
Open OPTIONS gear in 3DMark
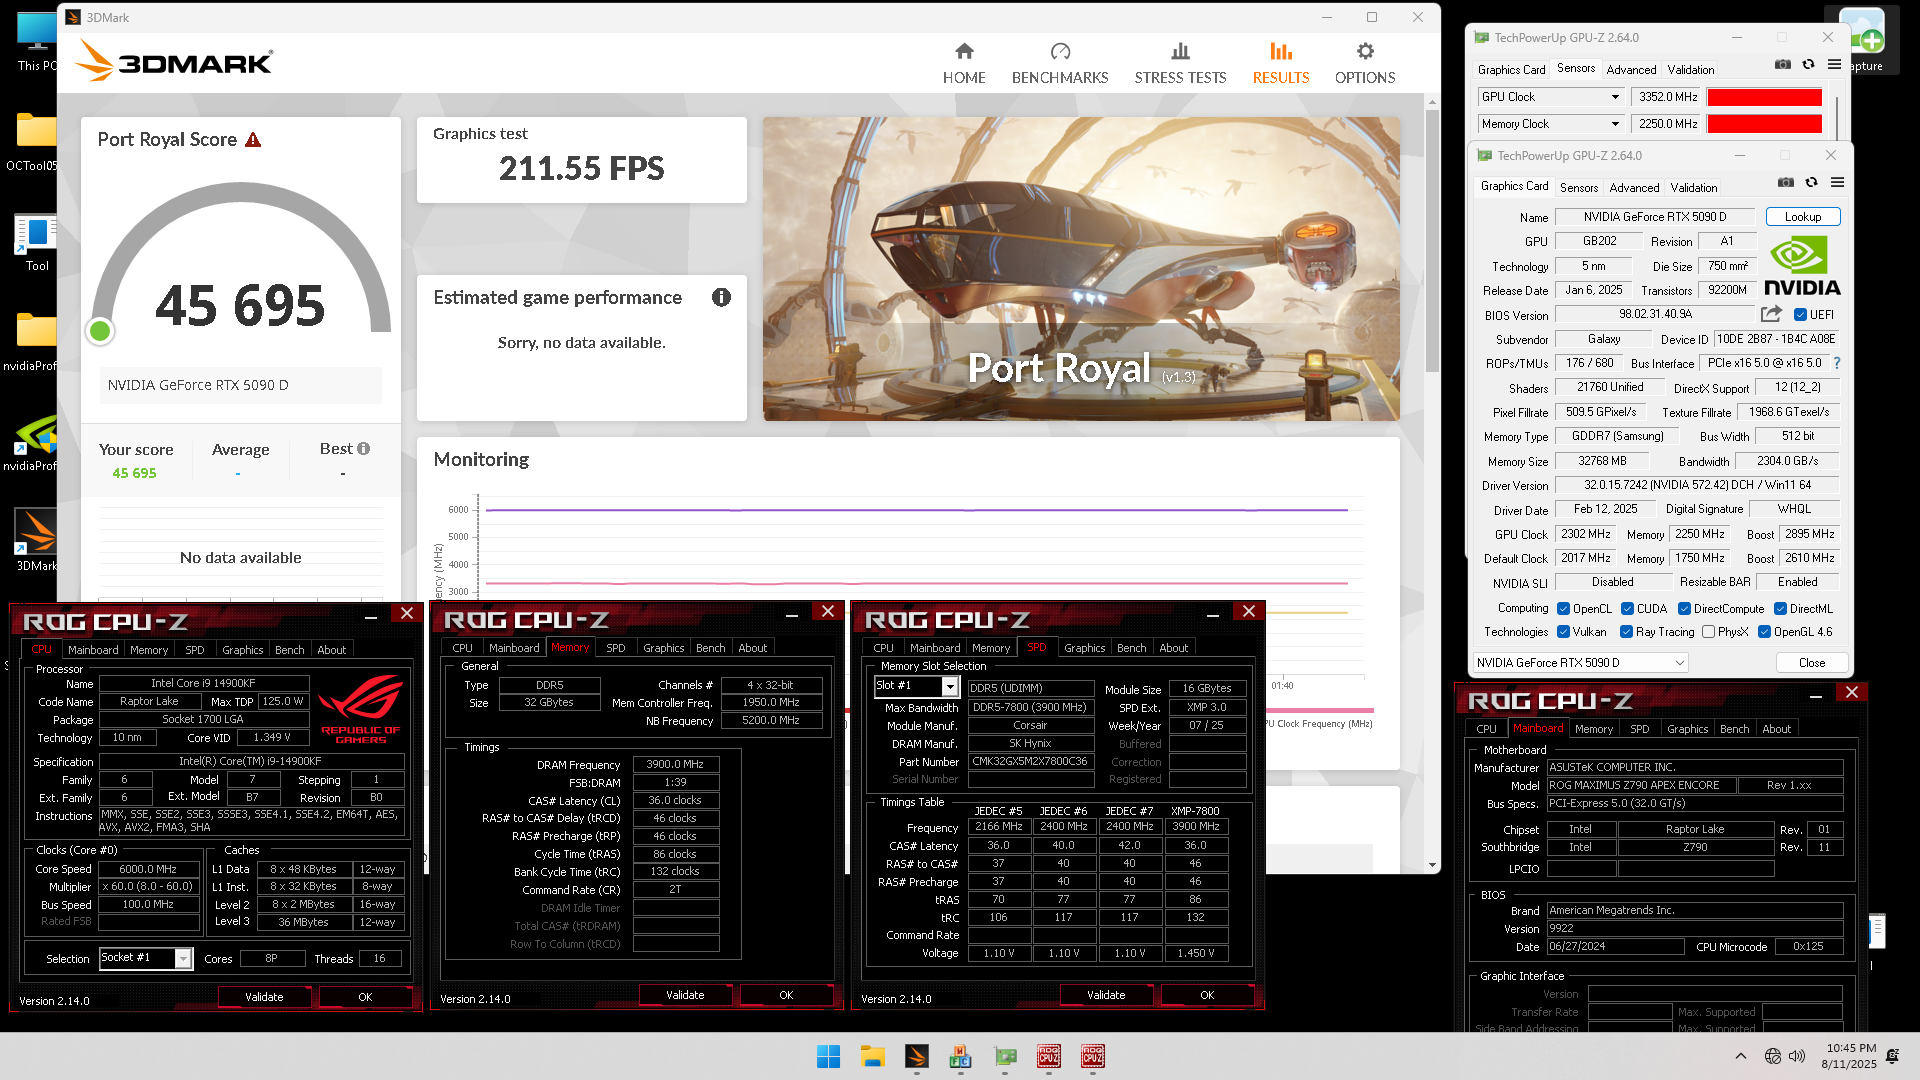click(x=1365, y=51)
